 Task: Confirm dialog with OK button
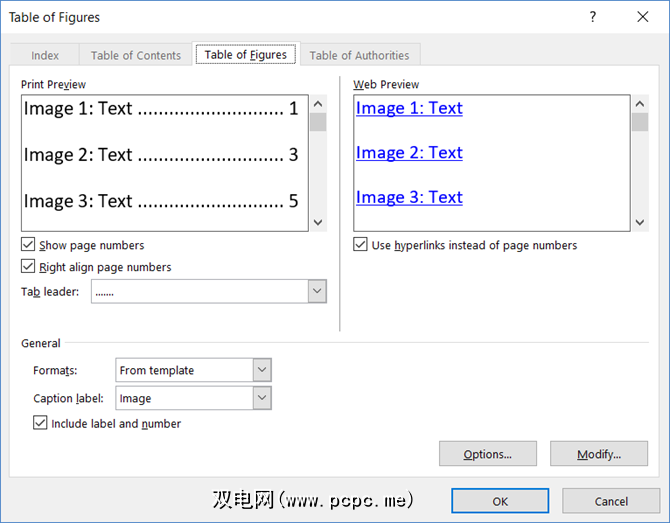click(500, 501)
